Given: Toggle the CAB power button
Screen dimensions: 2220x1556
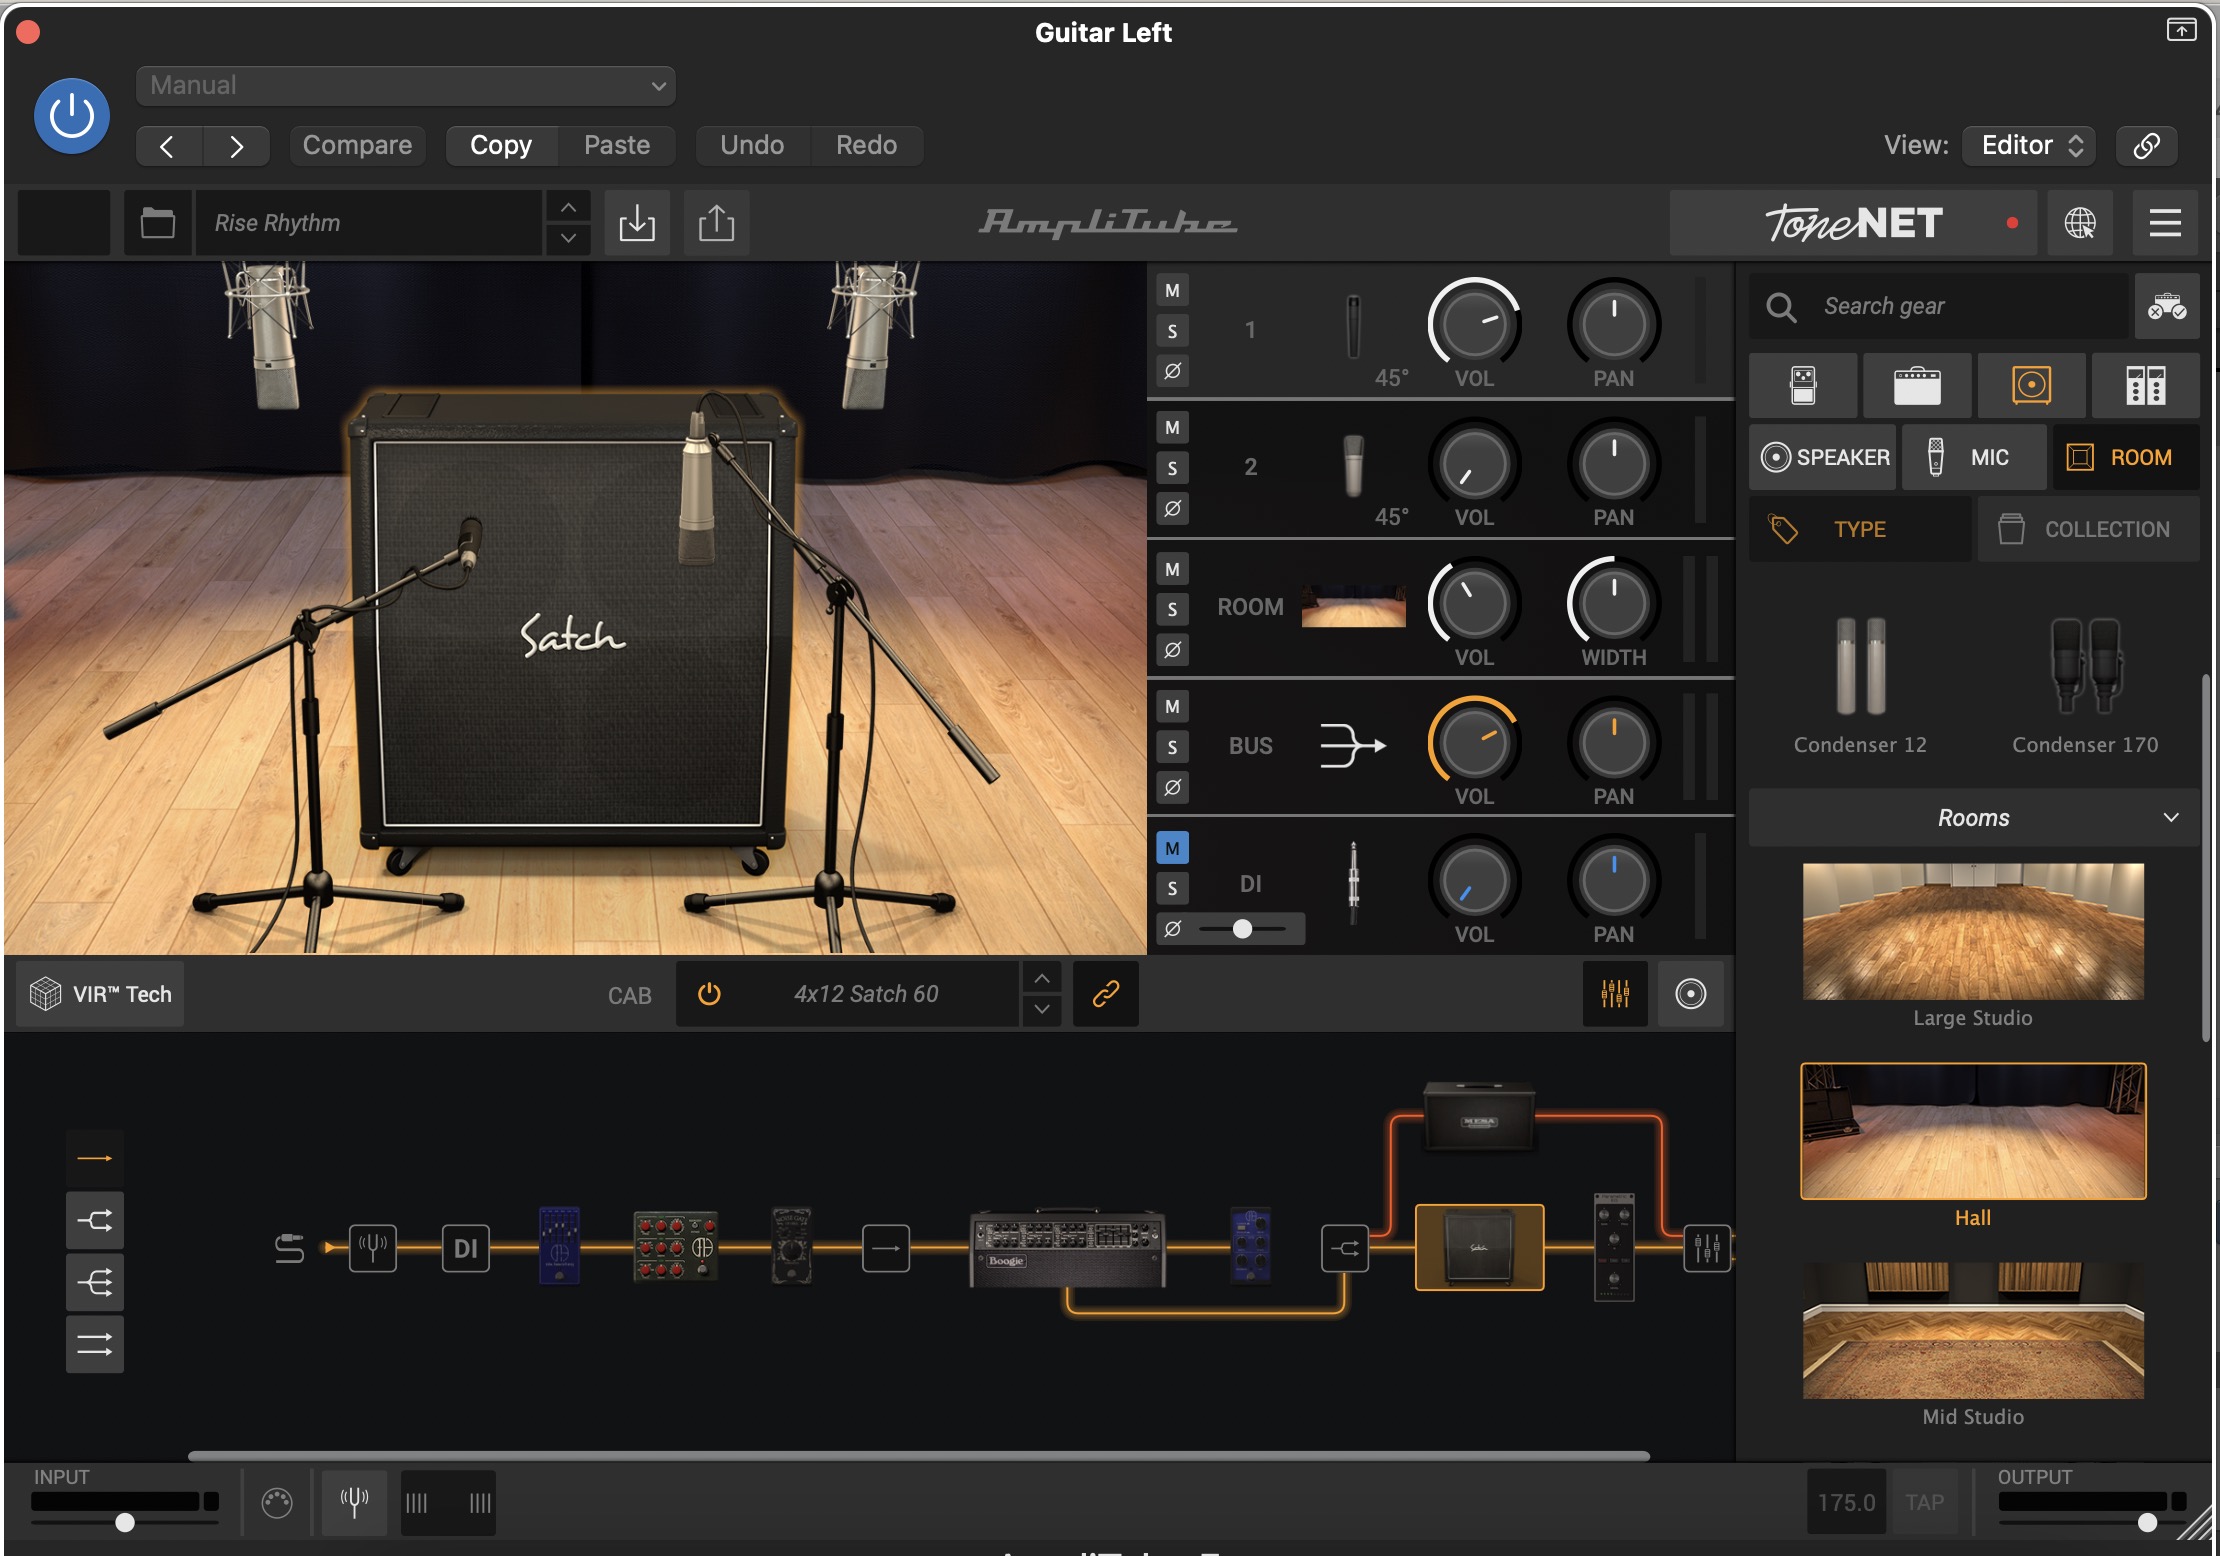Looking at the screenshot, I should click(x=709, y=995).
